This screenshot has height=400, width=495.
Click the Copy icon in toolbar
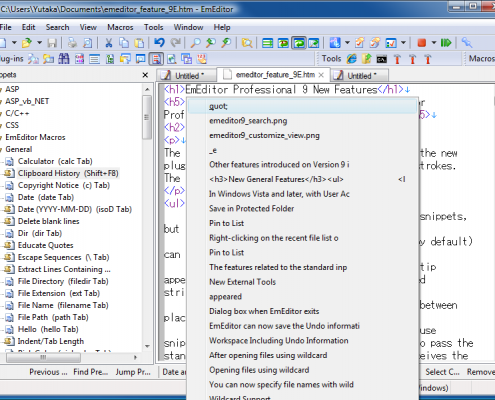coord(124,43)
